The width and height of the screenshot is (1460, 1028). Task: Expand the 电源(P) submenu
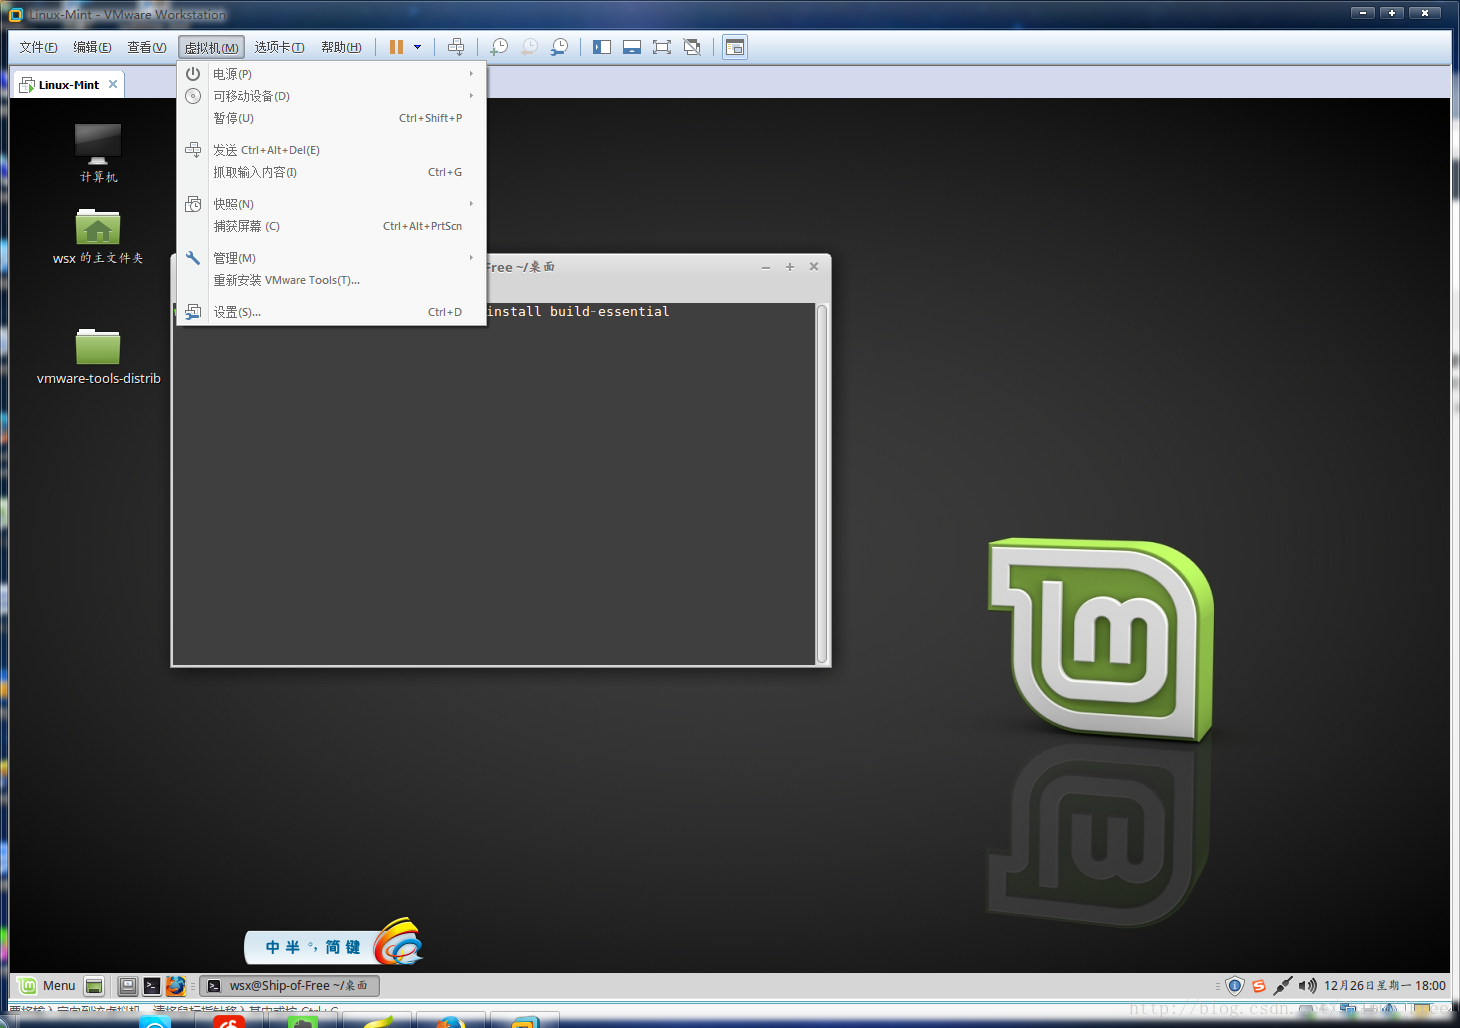tap(331, 74)
